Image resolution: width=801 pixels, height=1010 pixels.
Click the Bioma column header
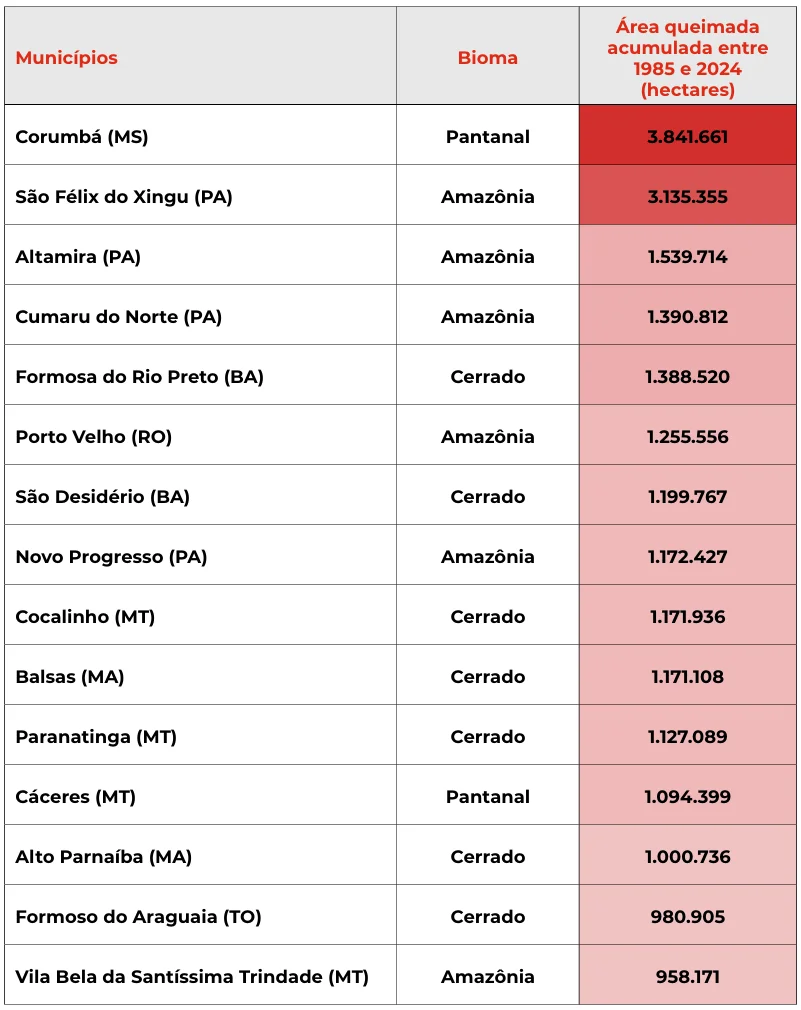pyautogui.click(x=487, y=56)
